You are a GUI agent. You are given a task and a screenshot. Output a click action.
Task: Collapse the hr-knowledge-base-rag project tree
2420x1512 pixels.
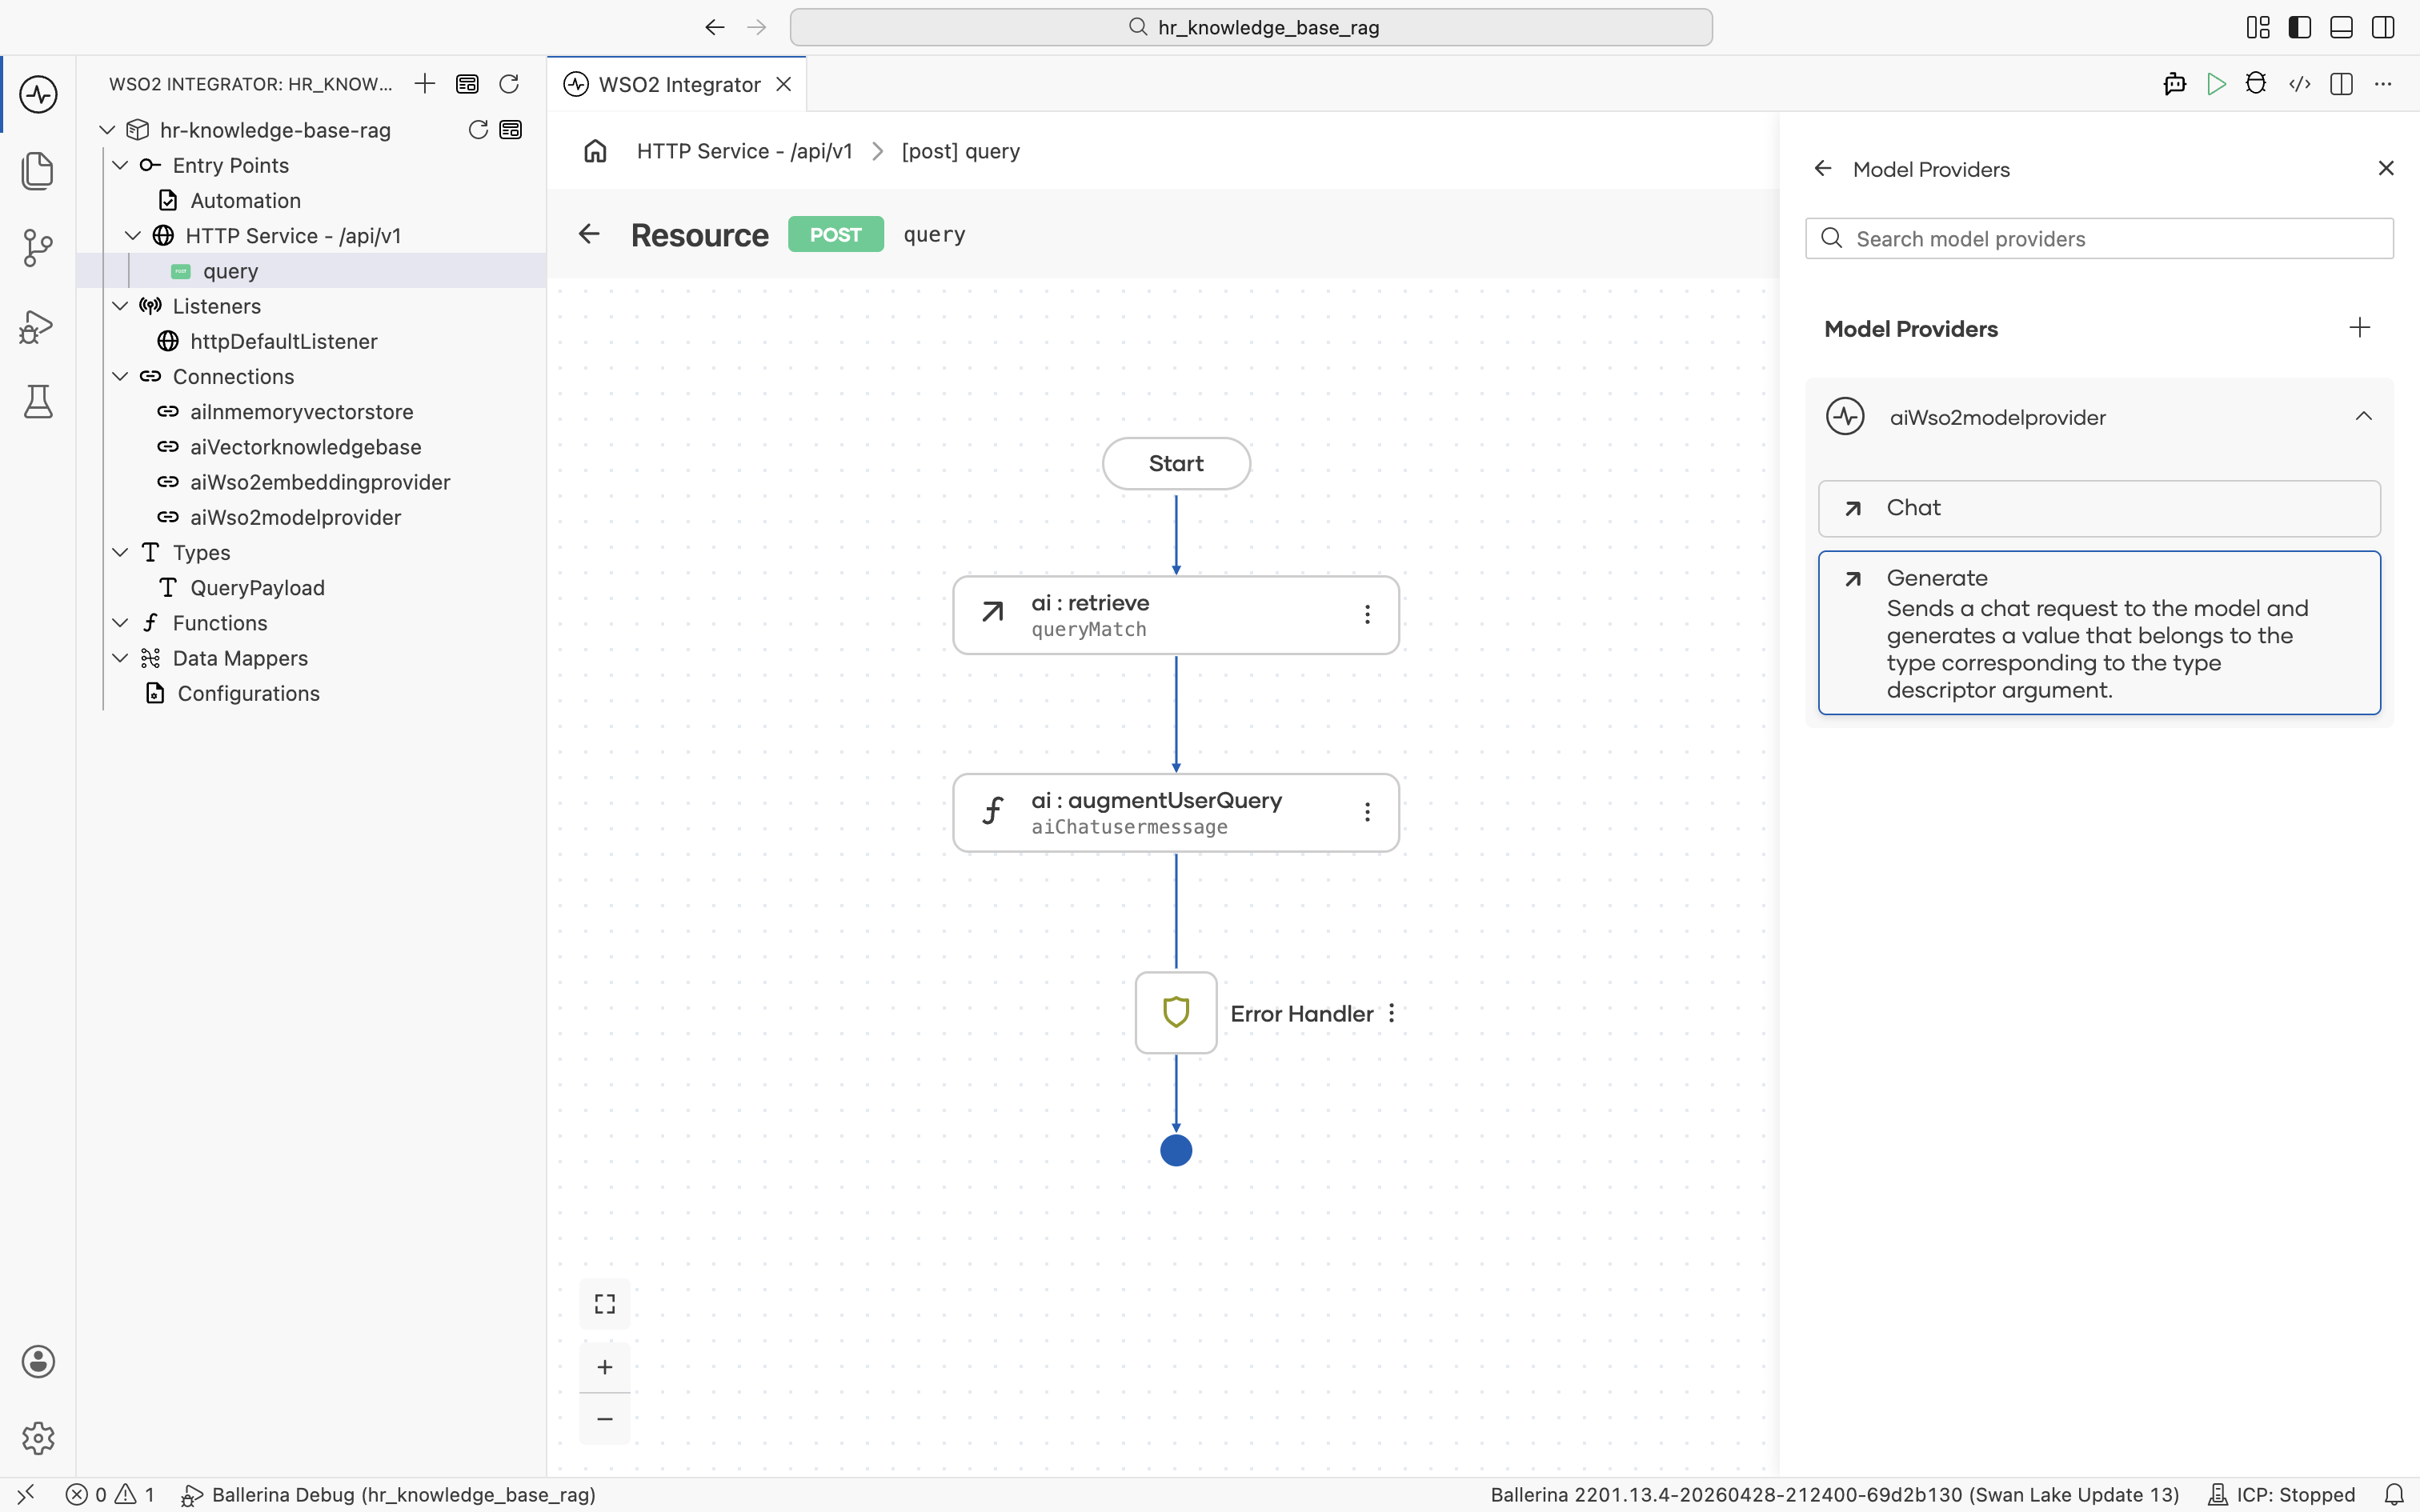pyautogui.click(x=107, y=130)
